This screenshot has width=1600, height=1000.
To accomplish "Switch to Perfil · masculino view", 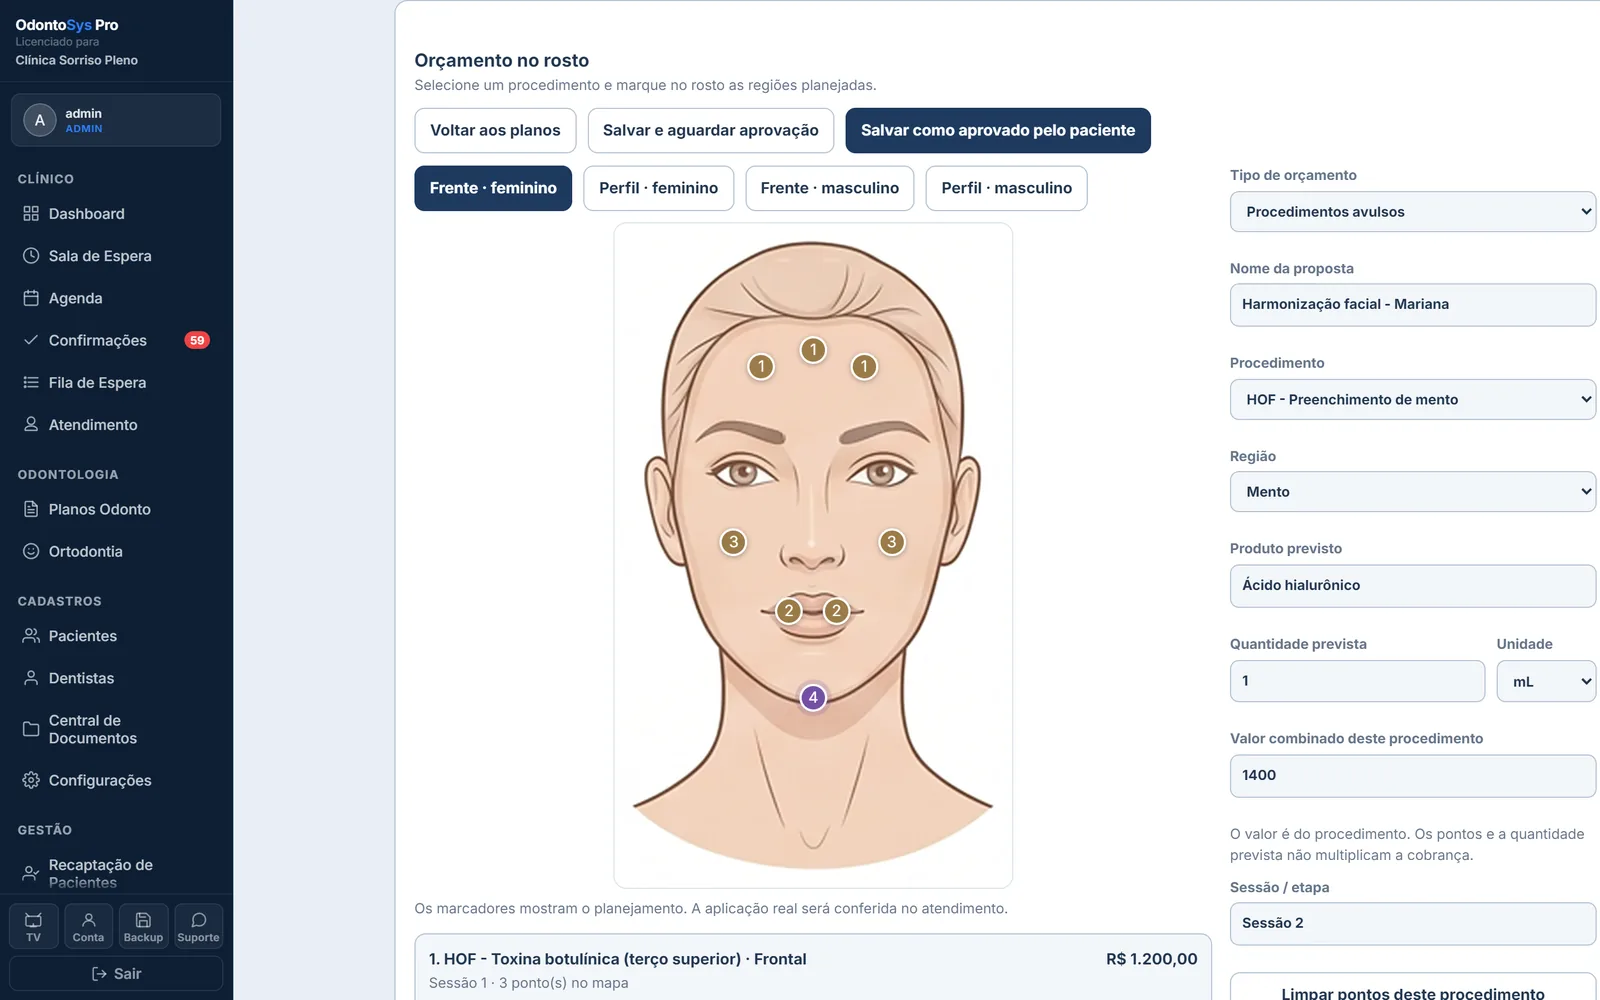I will (1006, 188).
